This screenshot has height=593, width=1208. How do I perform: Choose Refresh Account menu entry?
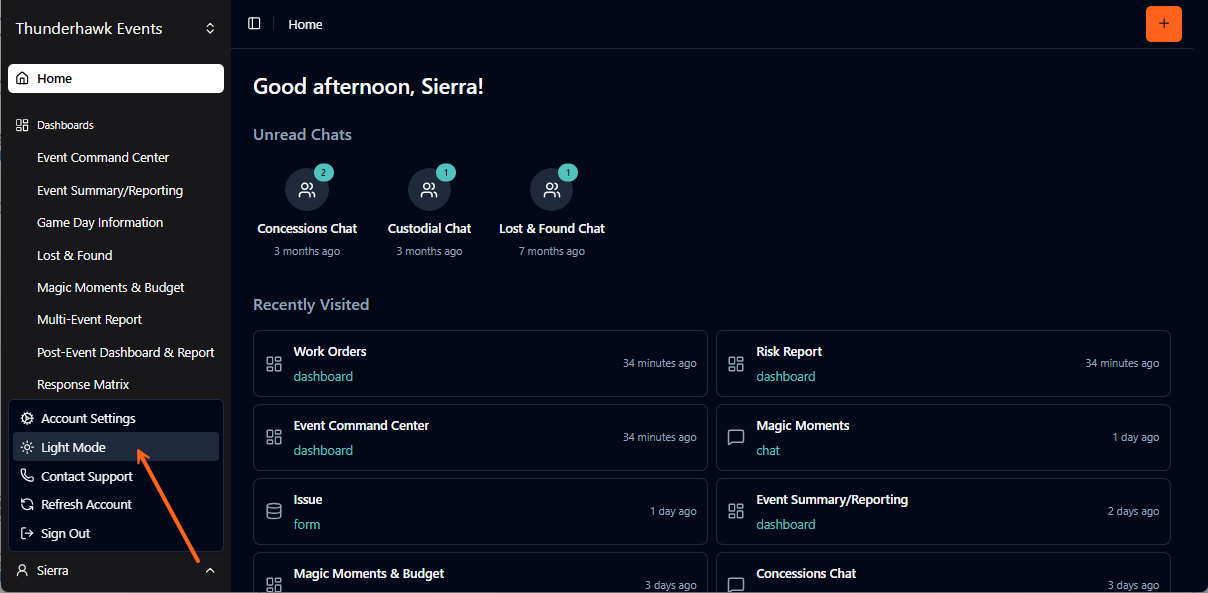(x=86, y=504)
